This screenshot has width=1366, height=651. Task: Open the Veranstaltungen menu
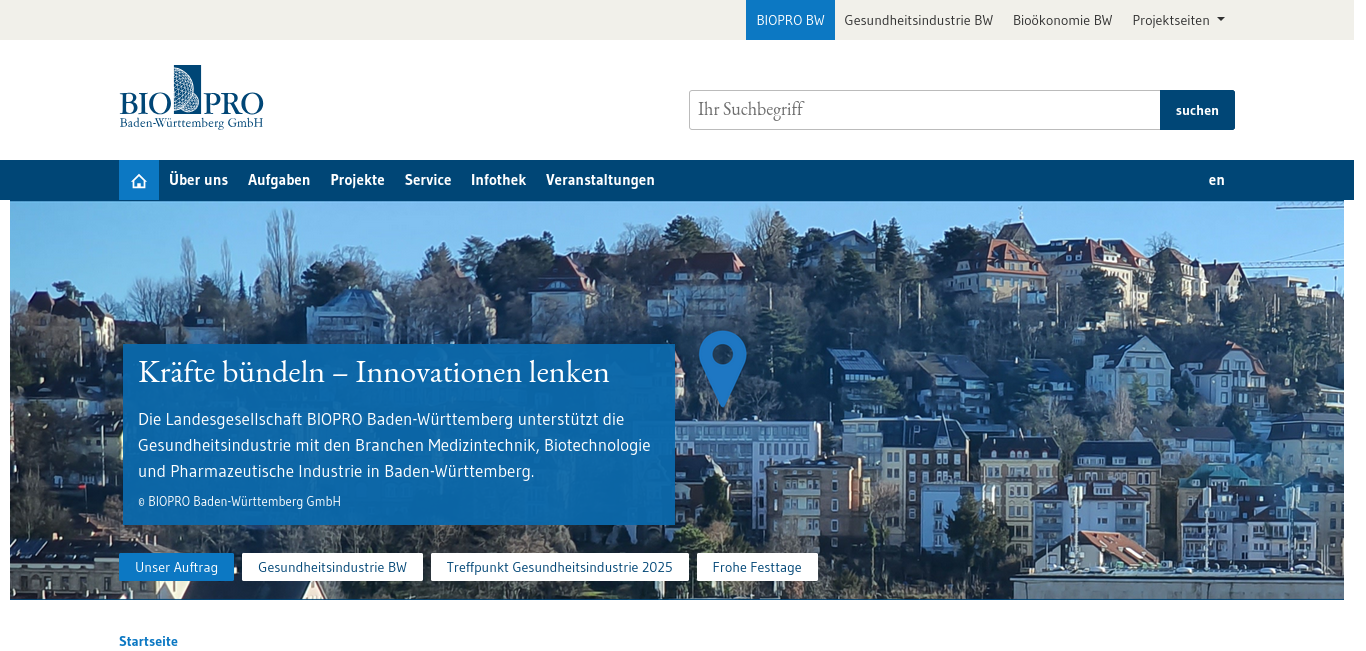(x=600, y=180)
